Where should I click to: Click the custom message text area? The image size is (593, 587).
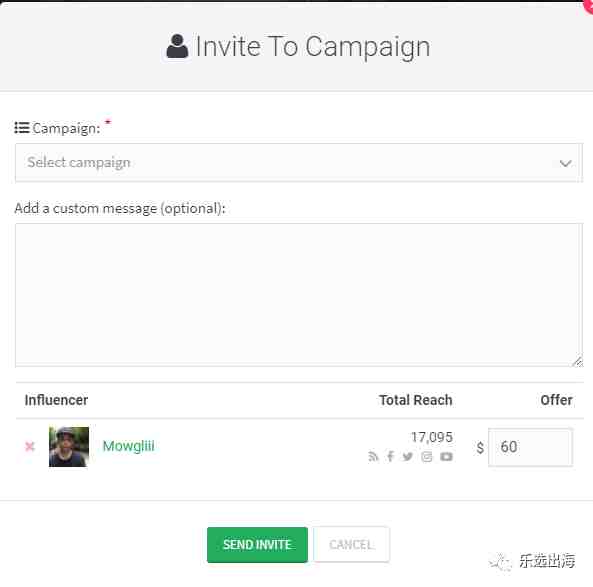[x=299, y=295]
